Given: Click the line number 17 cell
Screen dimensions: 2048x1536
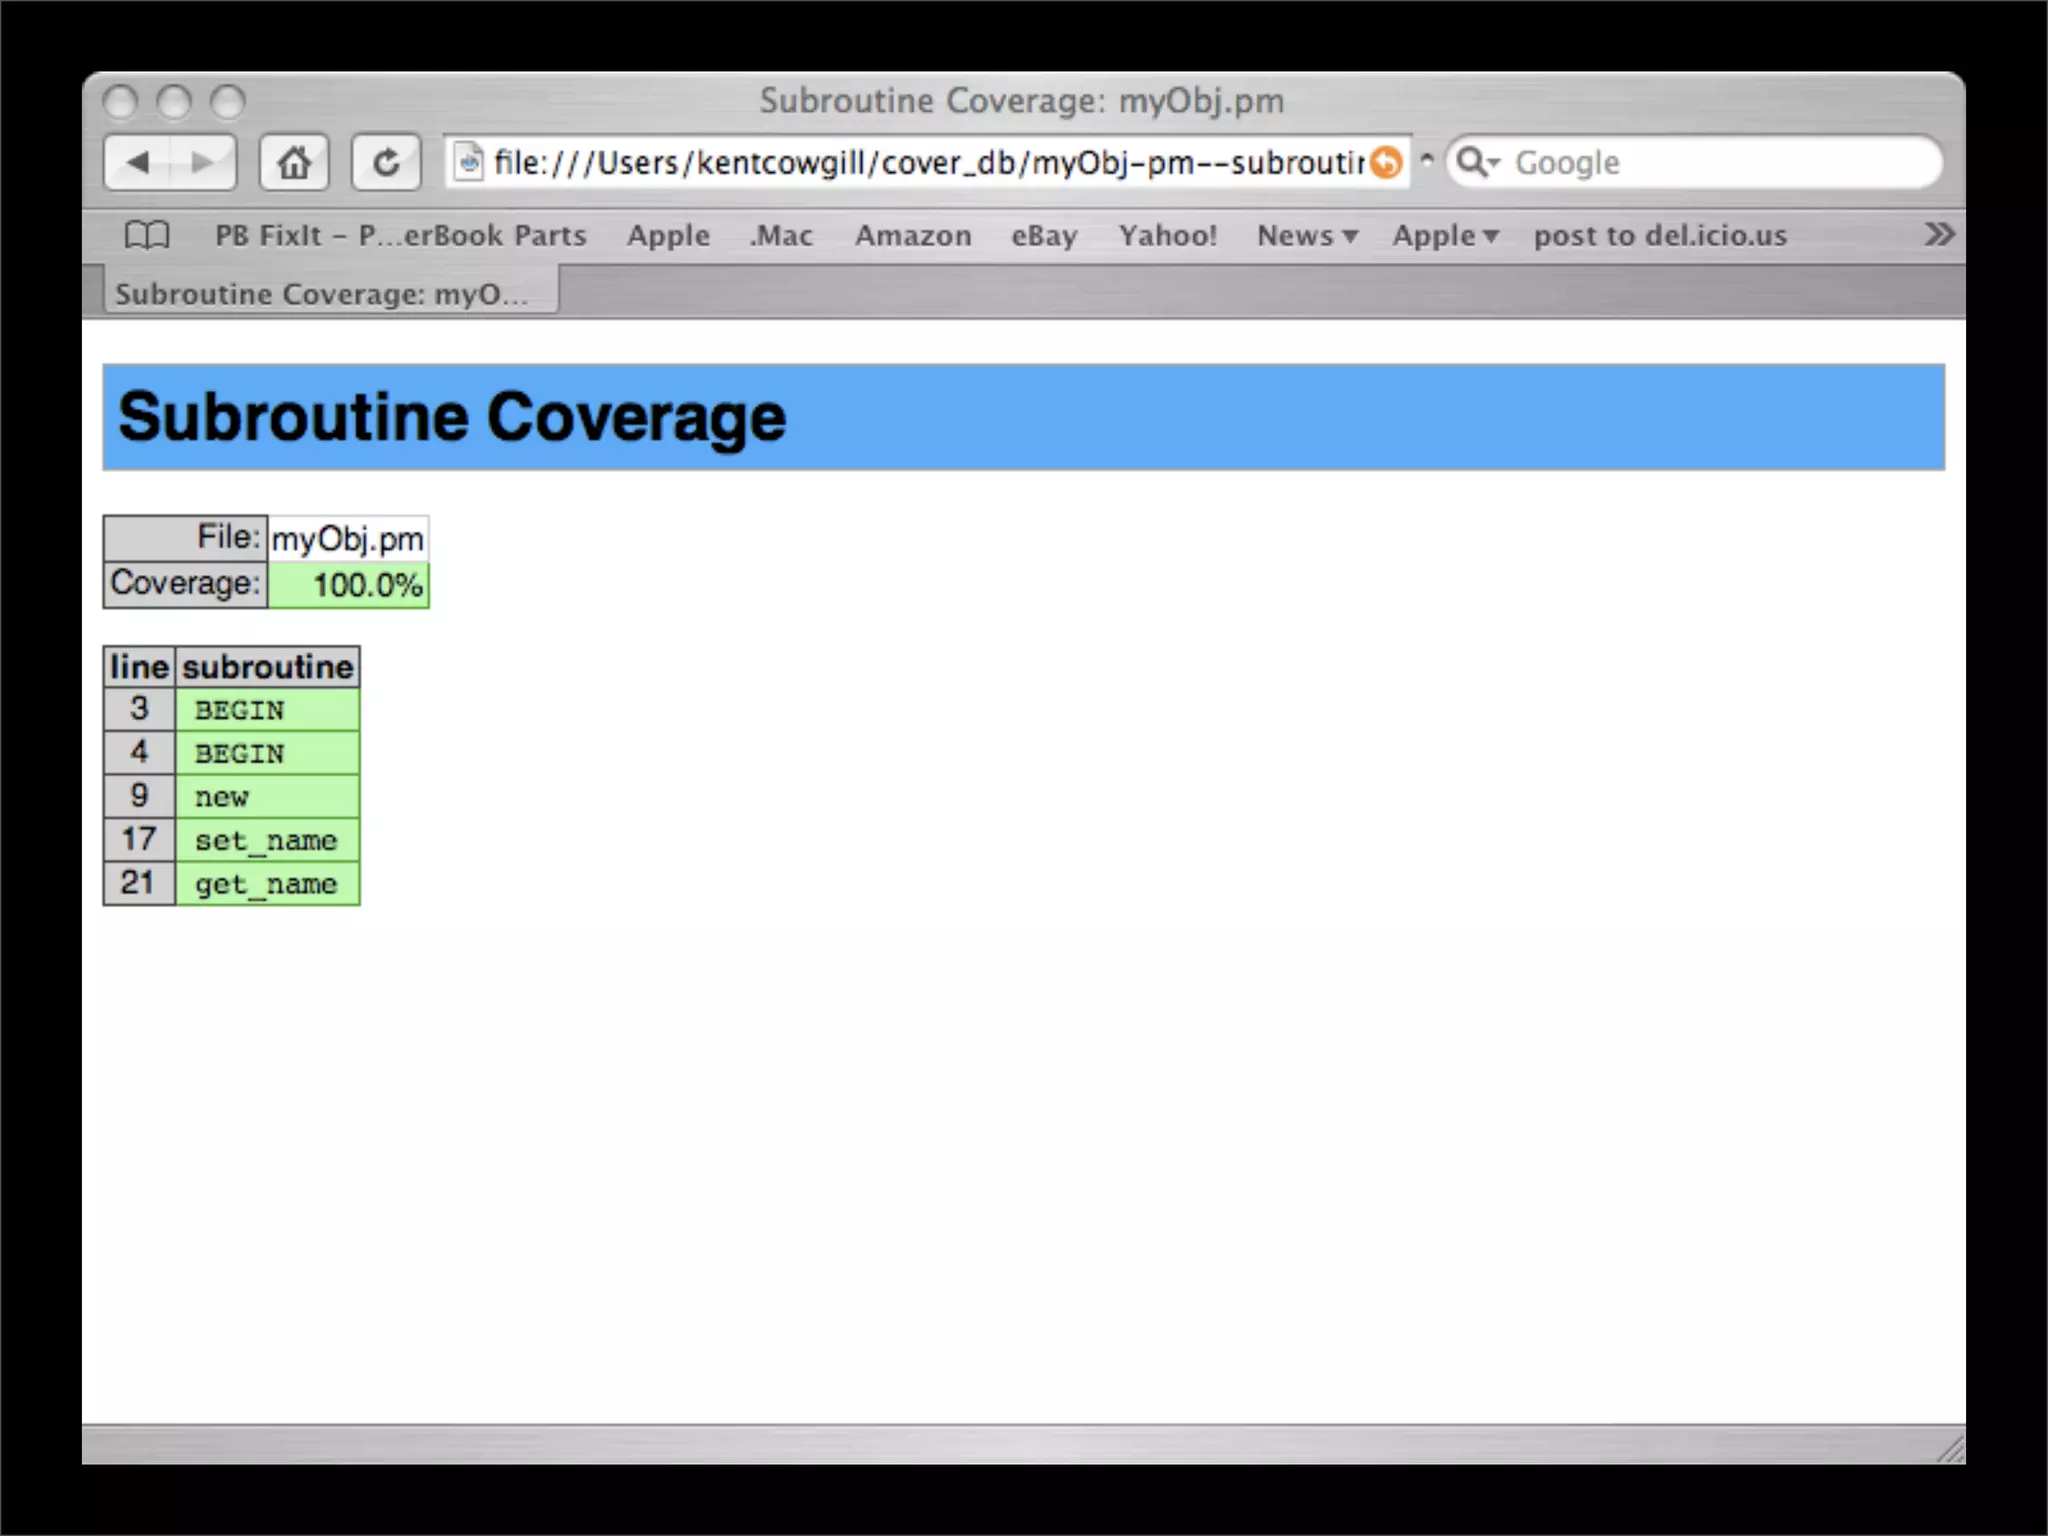Looking at the screenshot, I should (139, 840).
